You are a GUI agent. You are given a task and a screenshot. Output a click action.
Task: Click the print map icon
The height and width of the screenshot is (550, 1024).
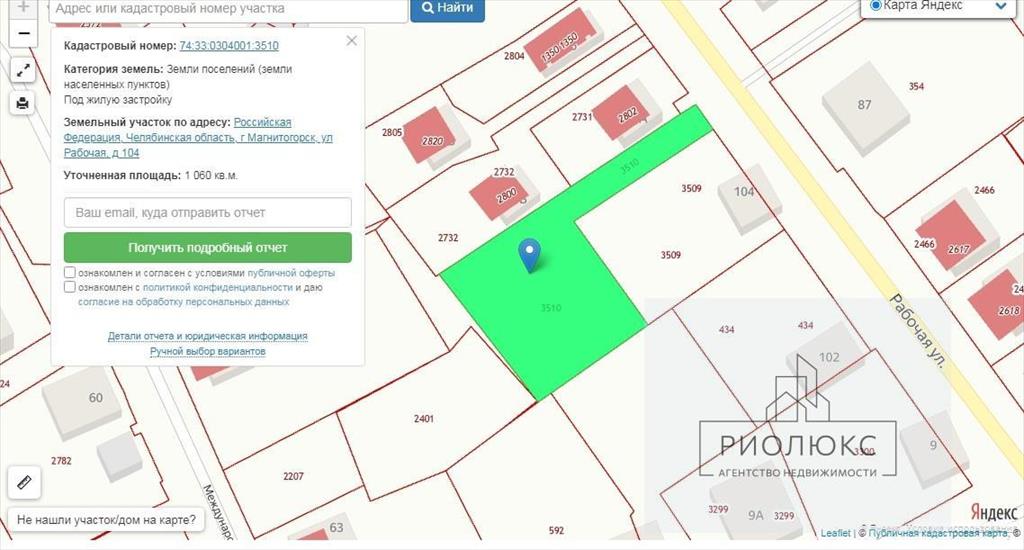pos(24,103)
